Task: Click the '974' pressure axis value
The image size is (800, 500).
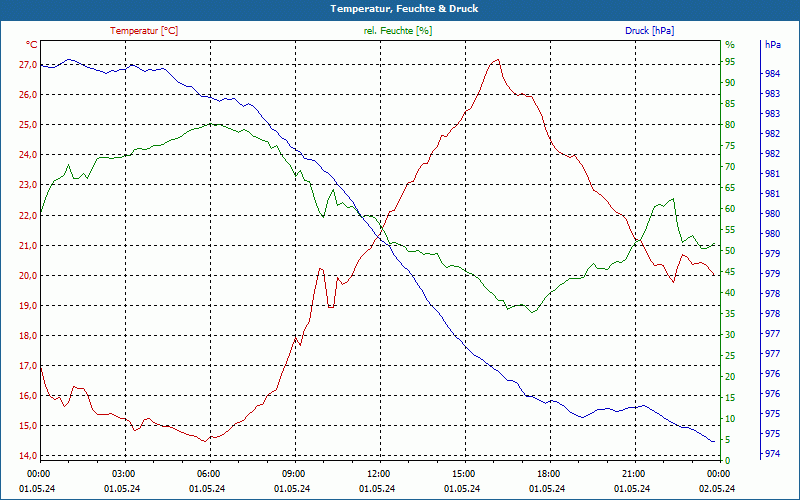Action: pyautogui.click(x=772, y=454)
